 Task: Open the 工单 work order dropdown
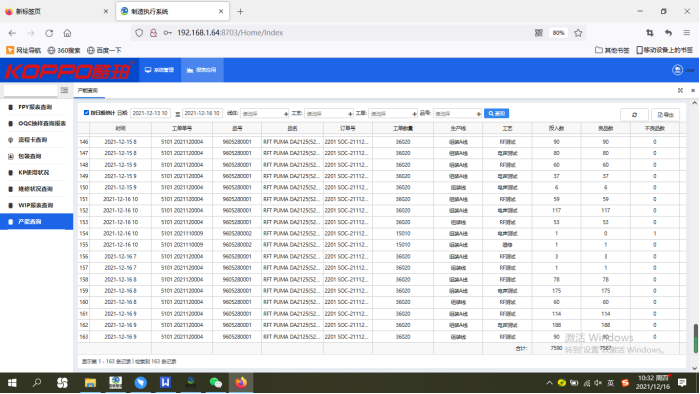tap(393, 114)
